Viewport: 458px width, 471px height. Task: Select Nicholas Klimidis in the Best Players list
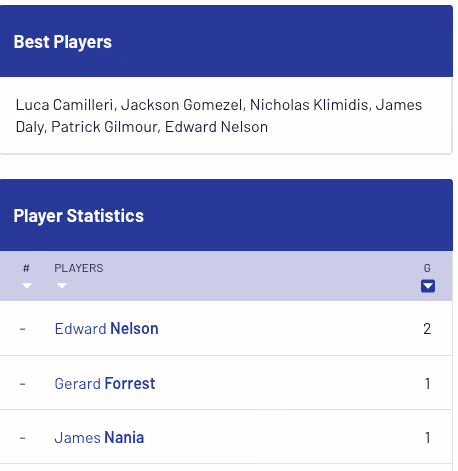tap(309, 105)
